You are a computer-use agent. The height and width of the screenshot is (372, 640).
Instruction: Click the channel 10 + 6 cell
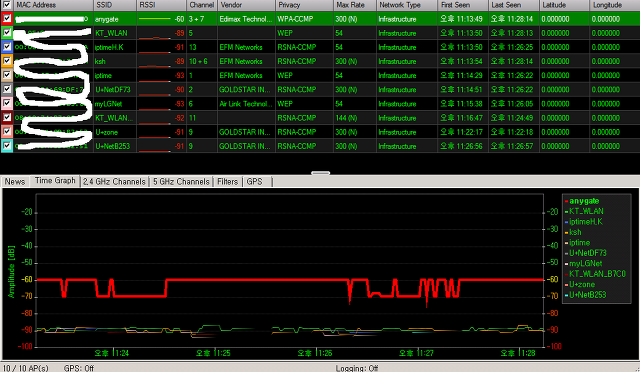[x=202, y=61]
